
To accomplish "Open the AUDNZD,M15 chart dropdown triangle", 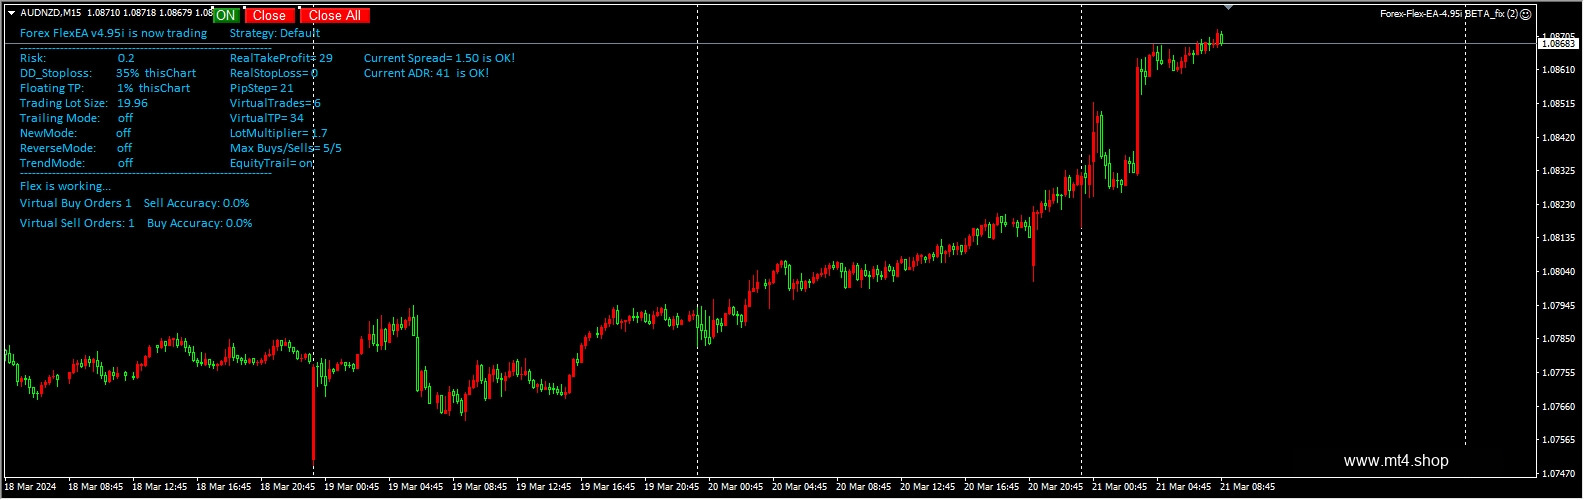I will coord(11,13).
